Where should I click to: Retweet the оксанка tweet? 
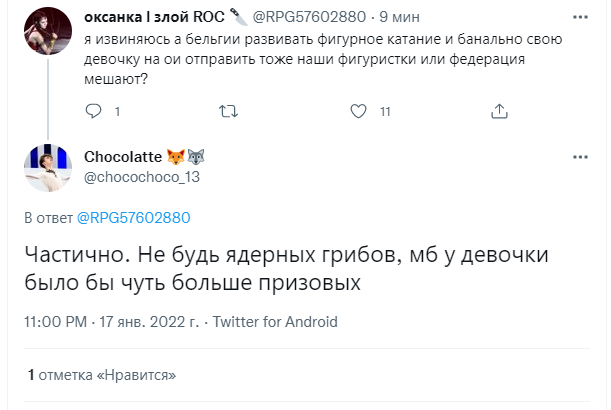tap(228, 112)
